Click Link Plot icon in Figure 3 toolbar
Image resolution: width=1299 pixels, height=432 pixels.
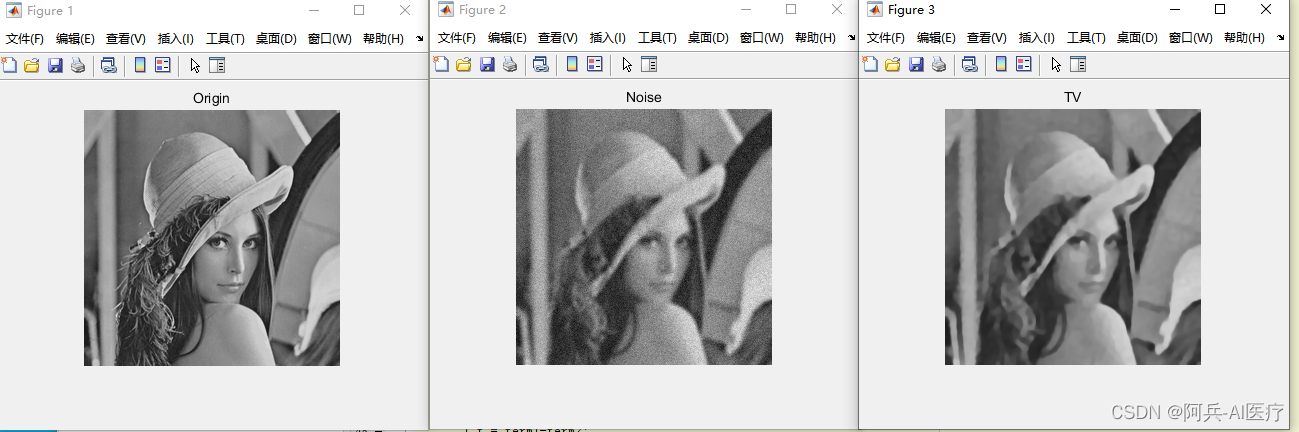(x=969, y=65)
